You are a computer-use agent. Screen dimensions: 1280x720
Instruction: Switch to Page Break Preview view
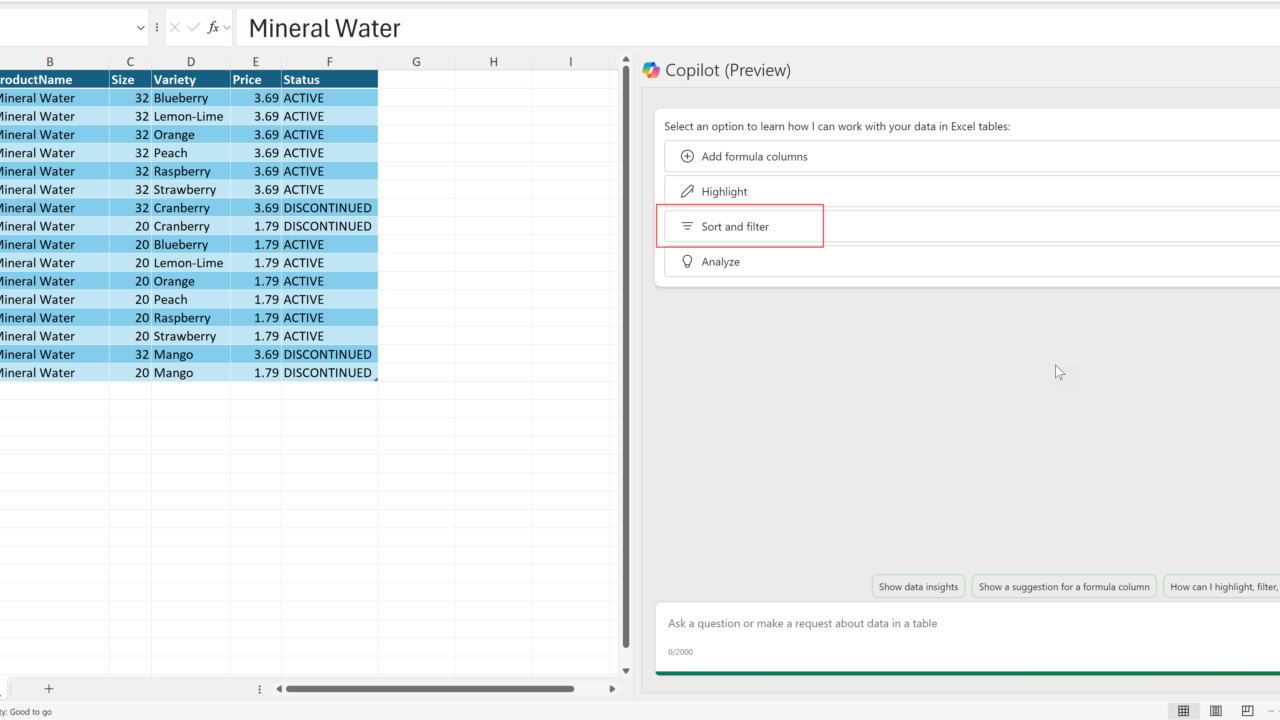tap(1247, 711)
